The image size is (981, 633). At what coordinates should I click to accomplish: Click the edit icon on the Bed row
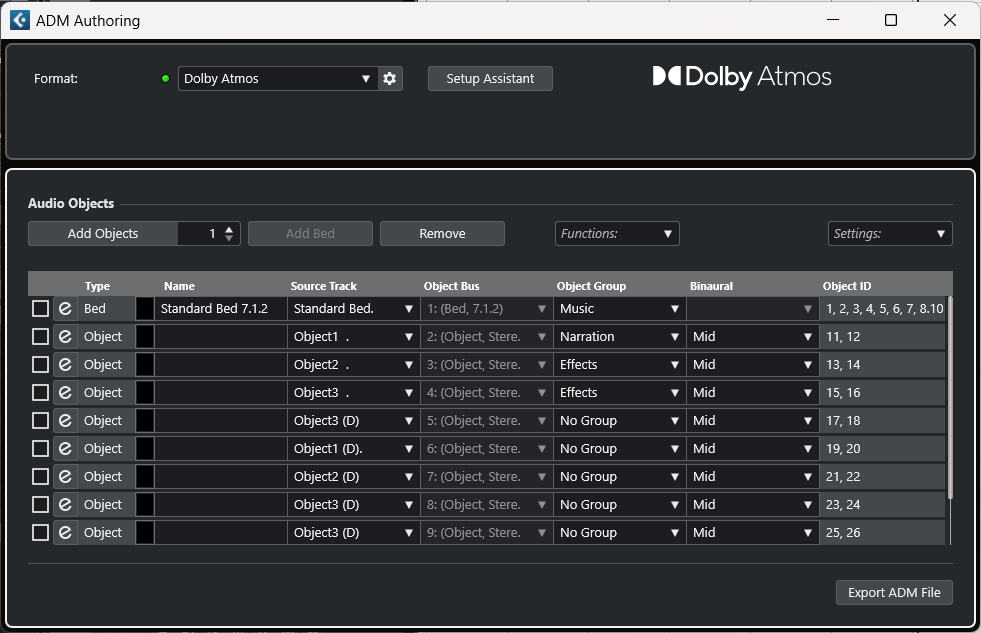(65, 308)
